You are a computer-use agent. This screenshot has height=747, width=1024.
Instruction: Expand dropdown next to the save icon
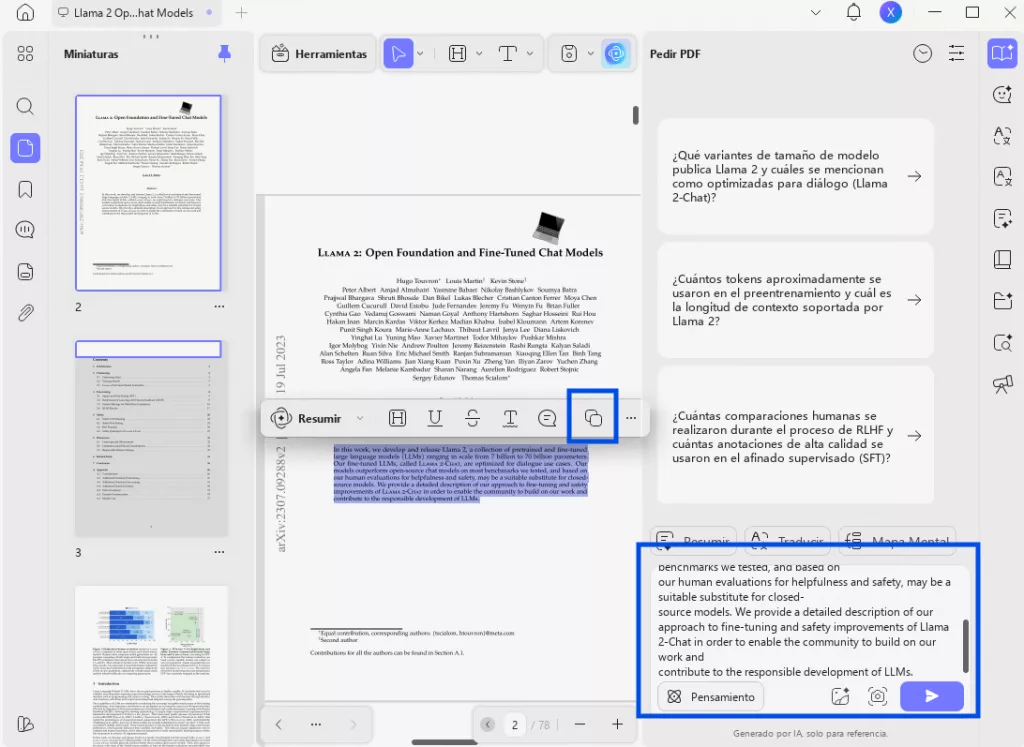(590, 54)
